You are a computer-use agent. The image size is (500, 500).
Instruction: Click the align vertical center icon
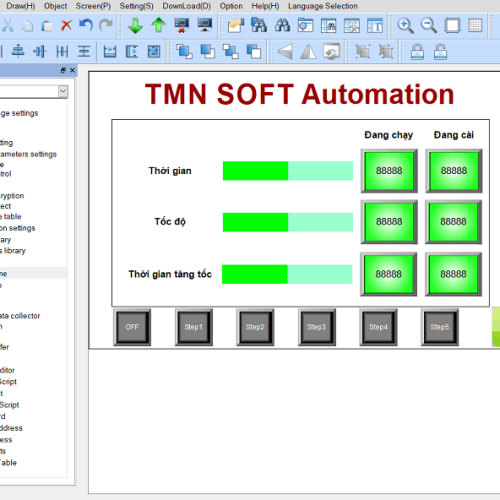[18, 51]
